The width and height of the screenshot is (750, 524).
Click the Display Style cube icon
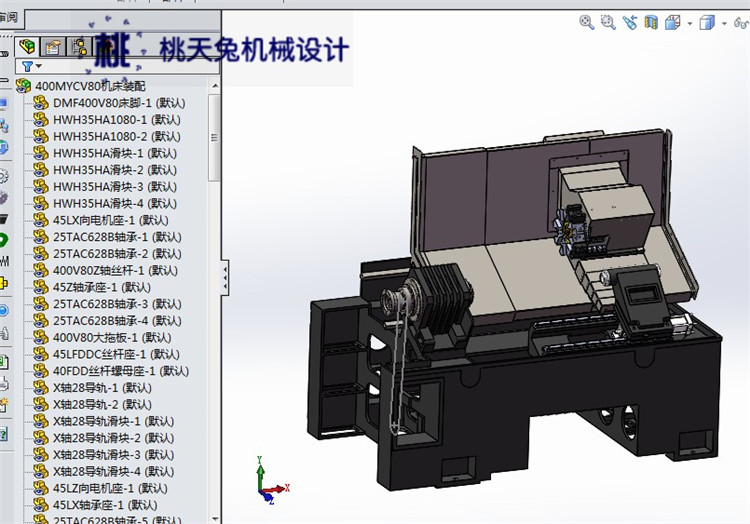coord(706,22)
